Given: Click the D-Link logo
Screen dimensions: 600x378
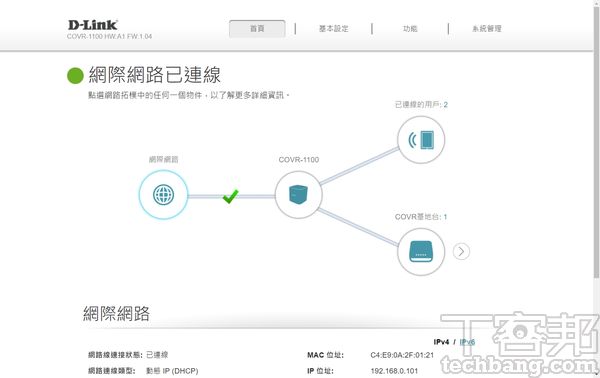Looking at the screenshot, I should pos(93,25).
